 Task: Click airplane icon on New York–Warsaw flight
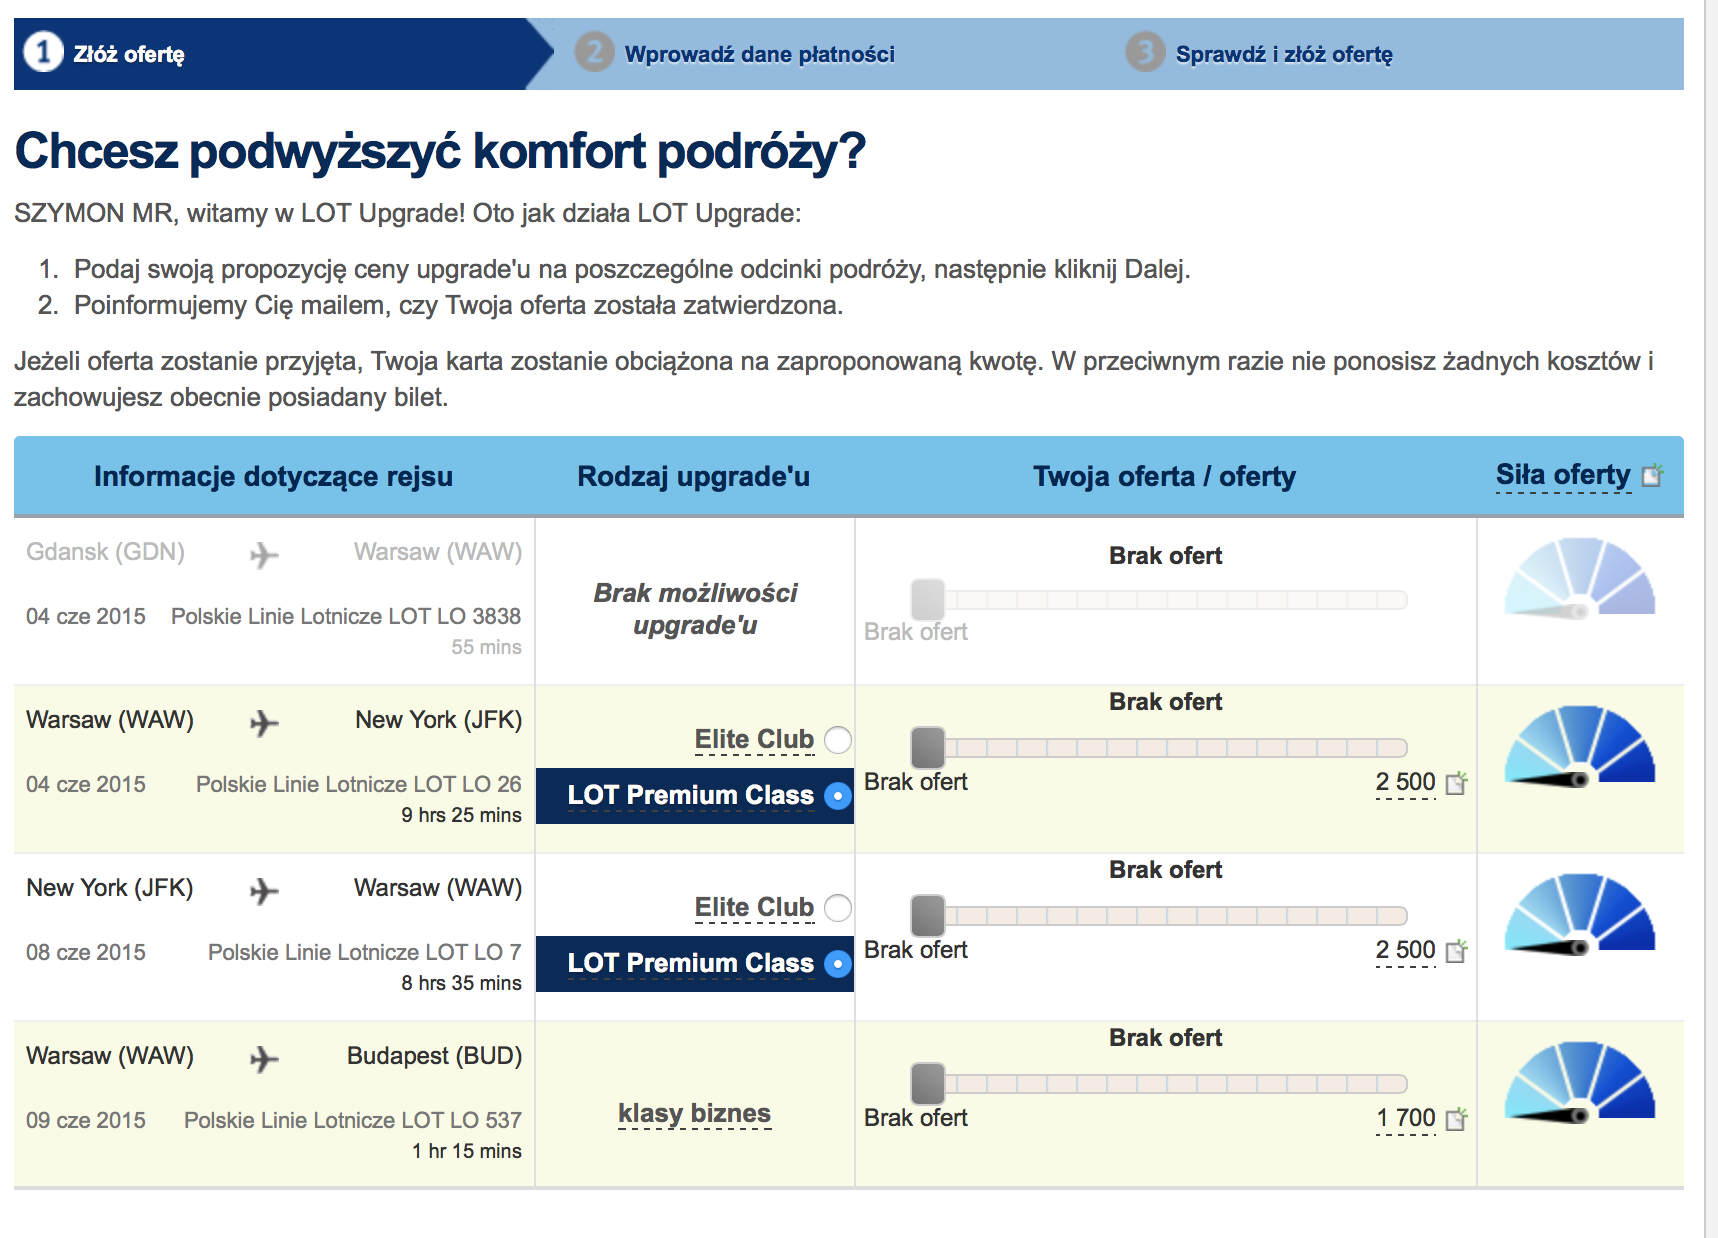(264, 890)
